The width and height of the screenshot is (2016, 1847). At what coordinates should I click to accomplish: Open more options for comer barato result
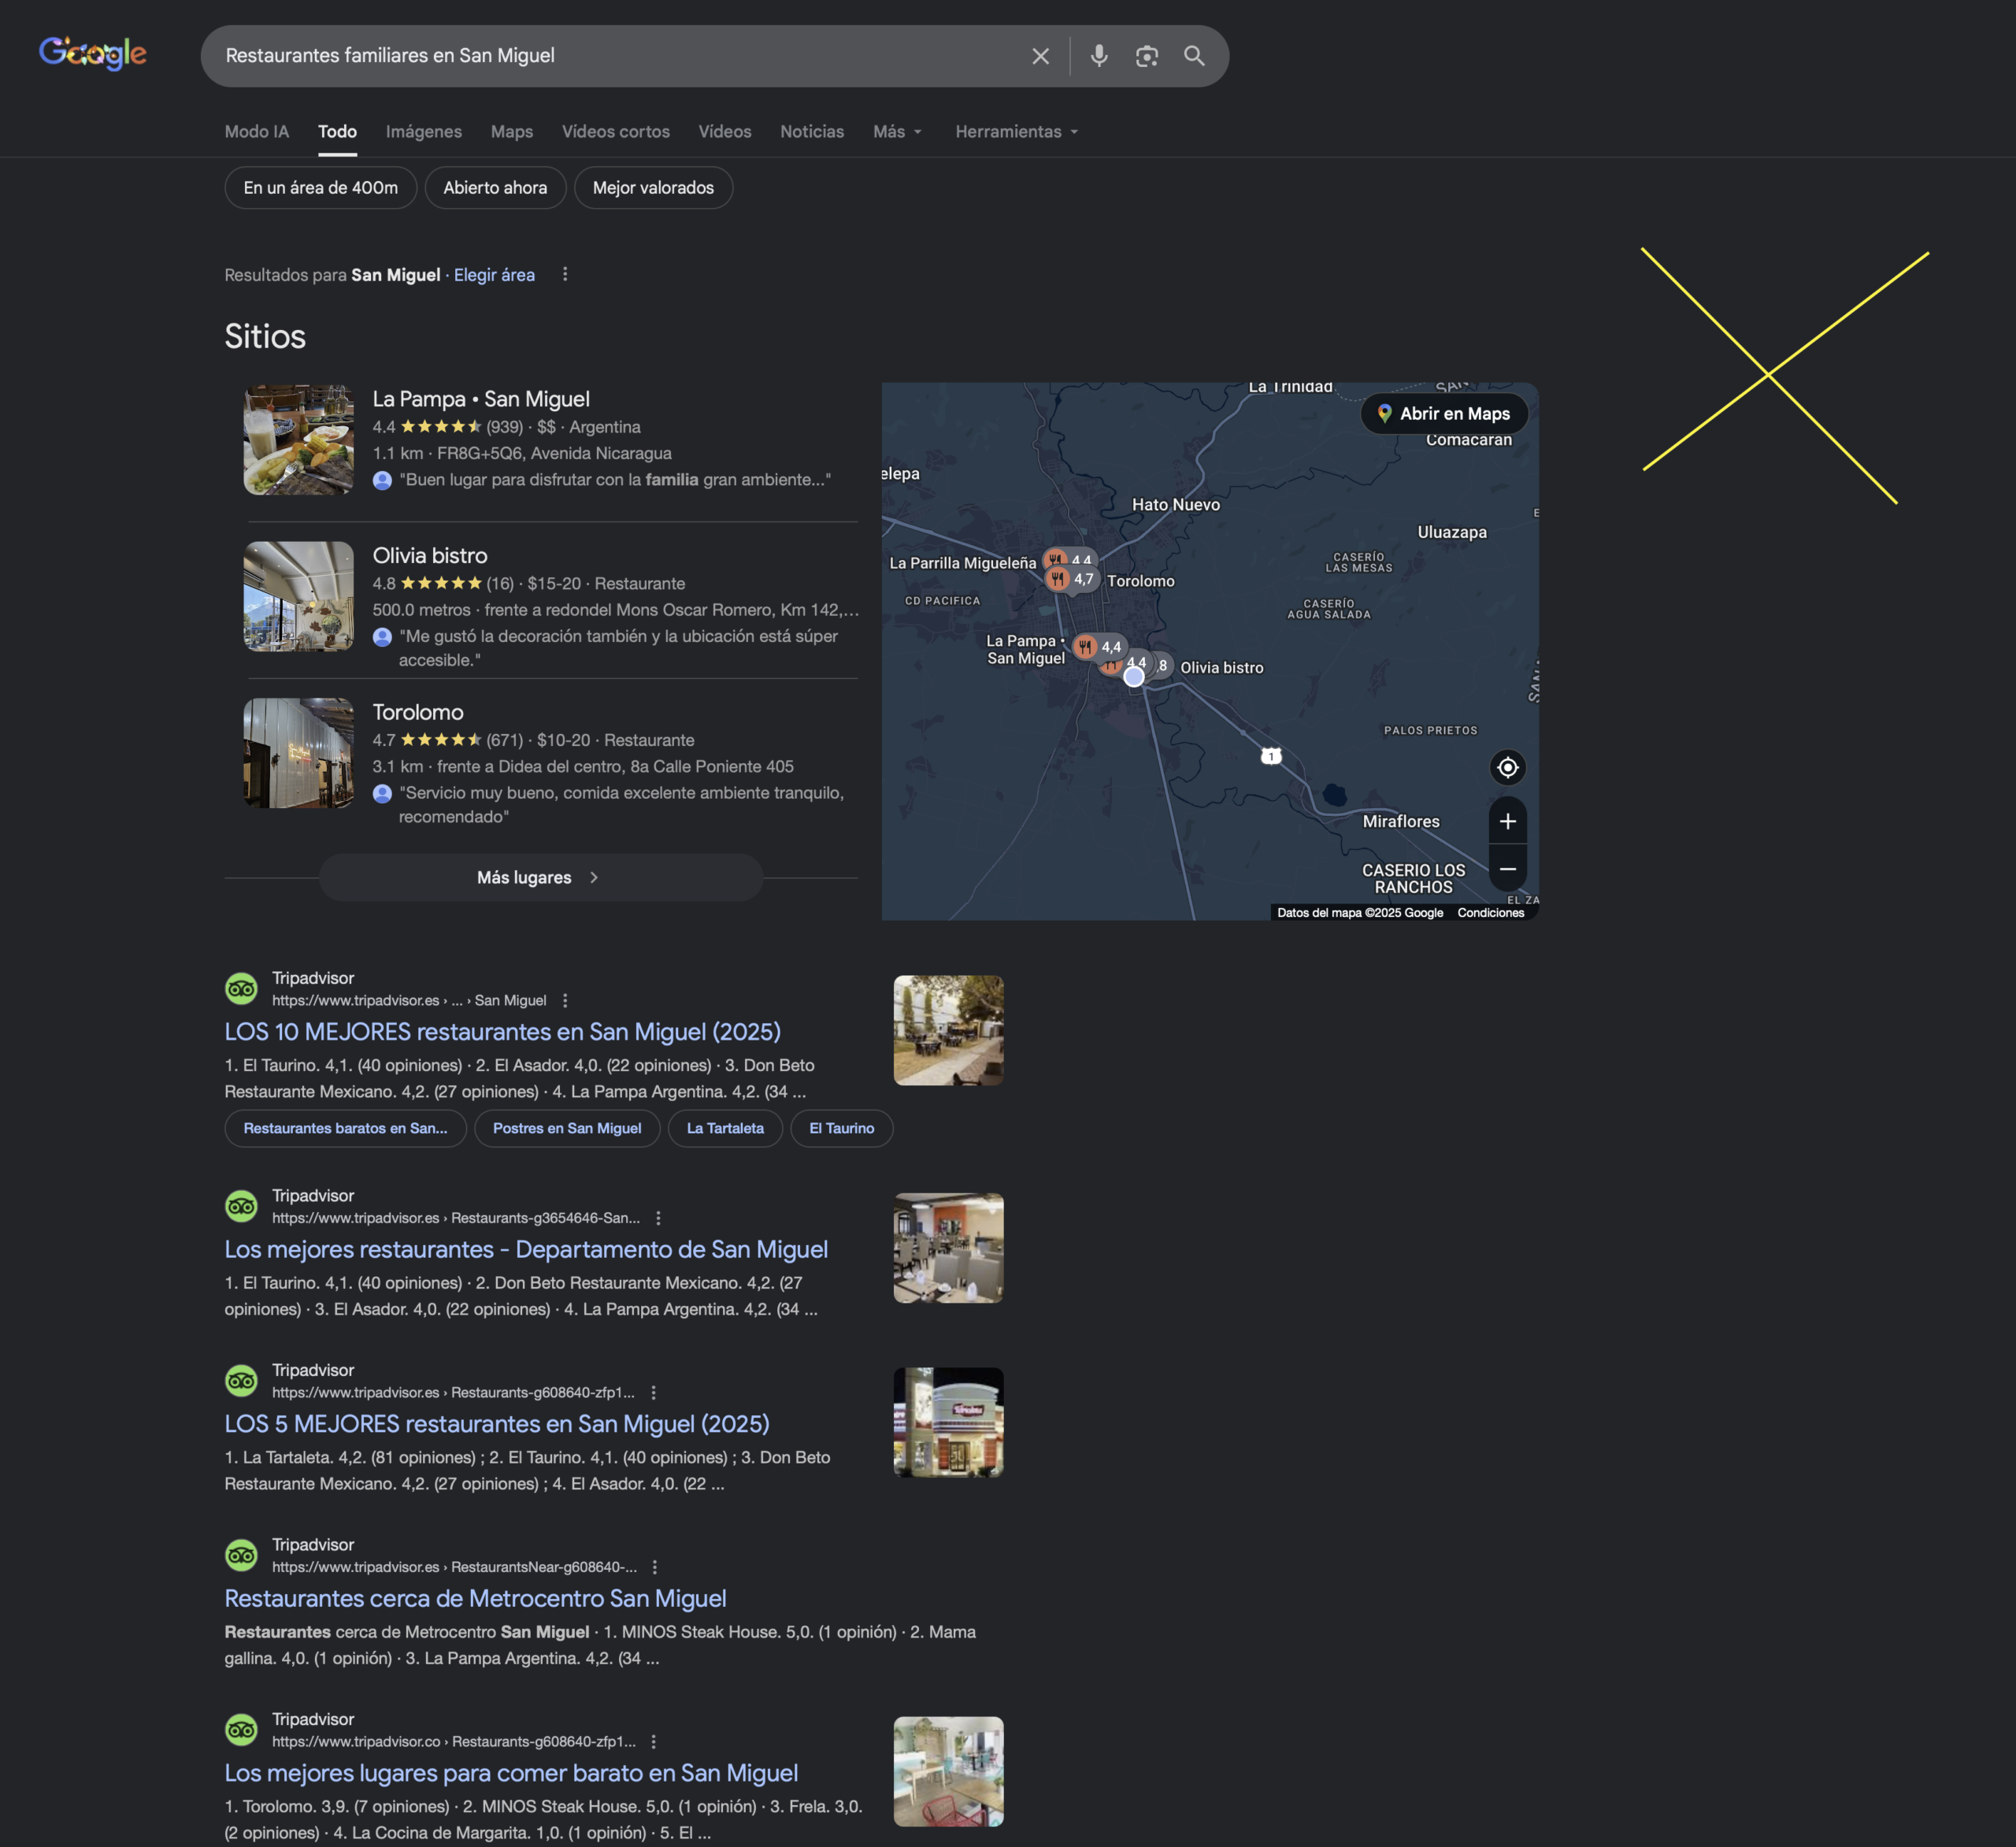[x=653, y=1741]
